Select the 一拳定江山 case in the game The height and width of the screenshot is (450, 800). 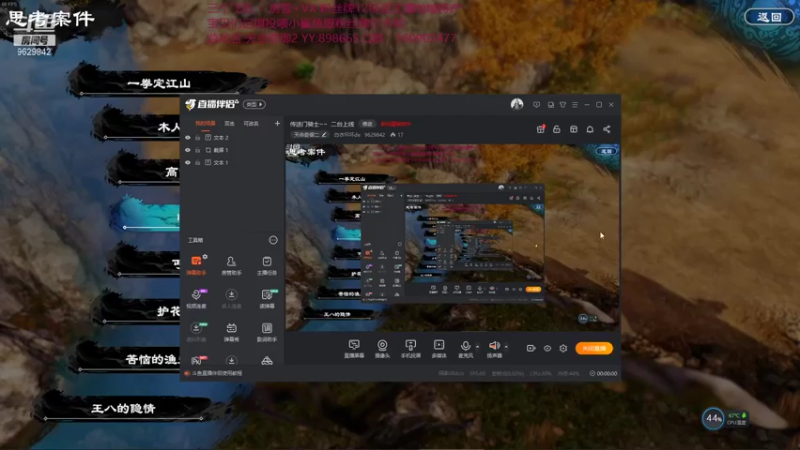click(x=158, y=83)
